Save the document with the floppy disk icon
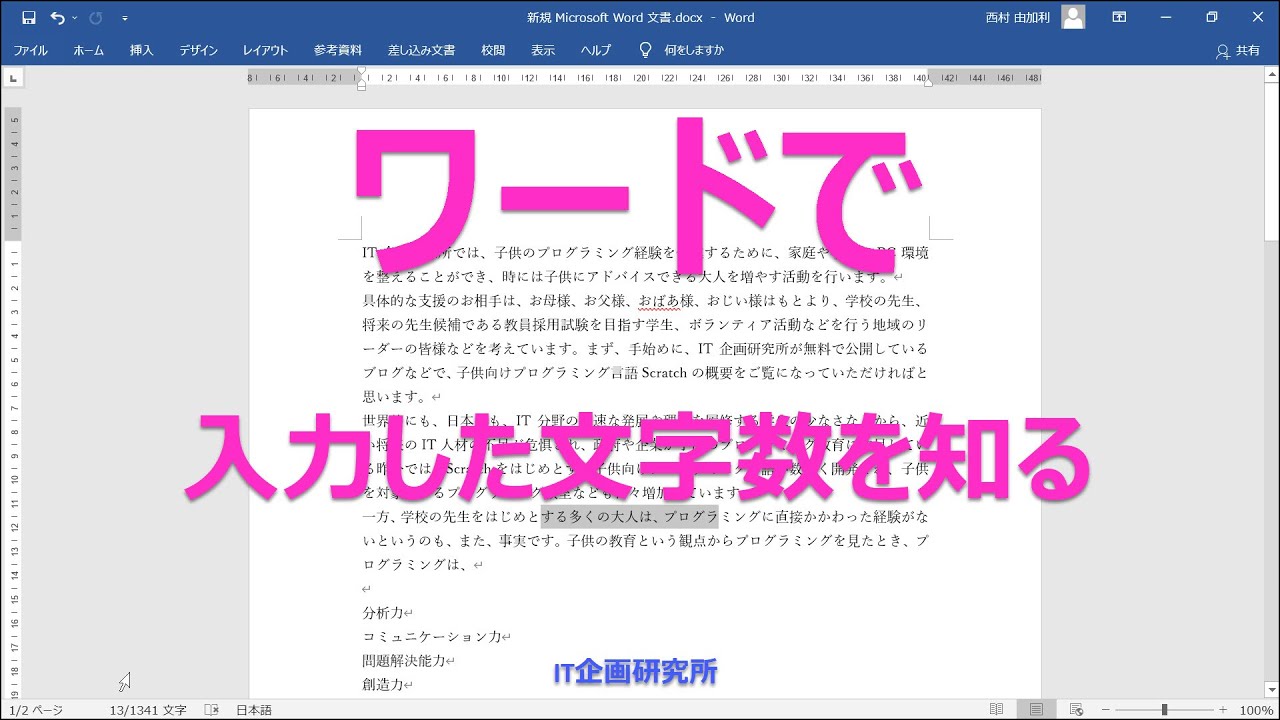Viewport: 1280px width, 720px height. tap(28, 17)
